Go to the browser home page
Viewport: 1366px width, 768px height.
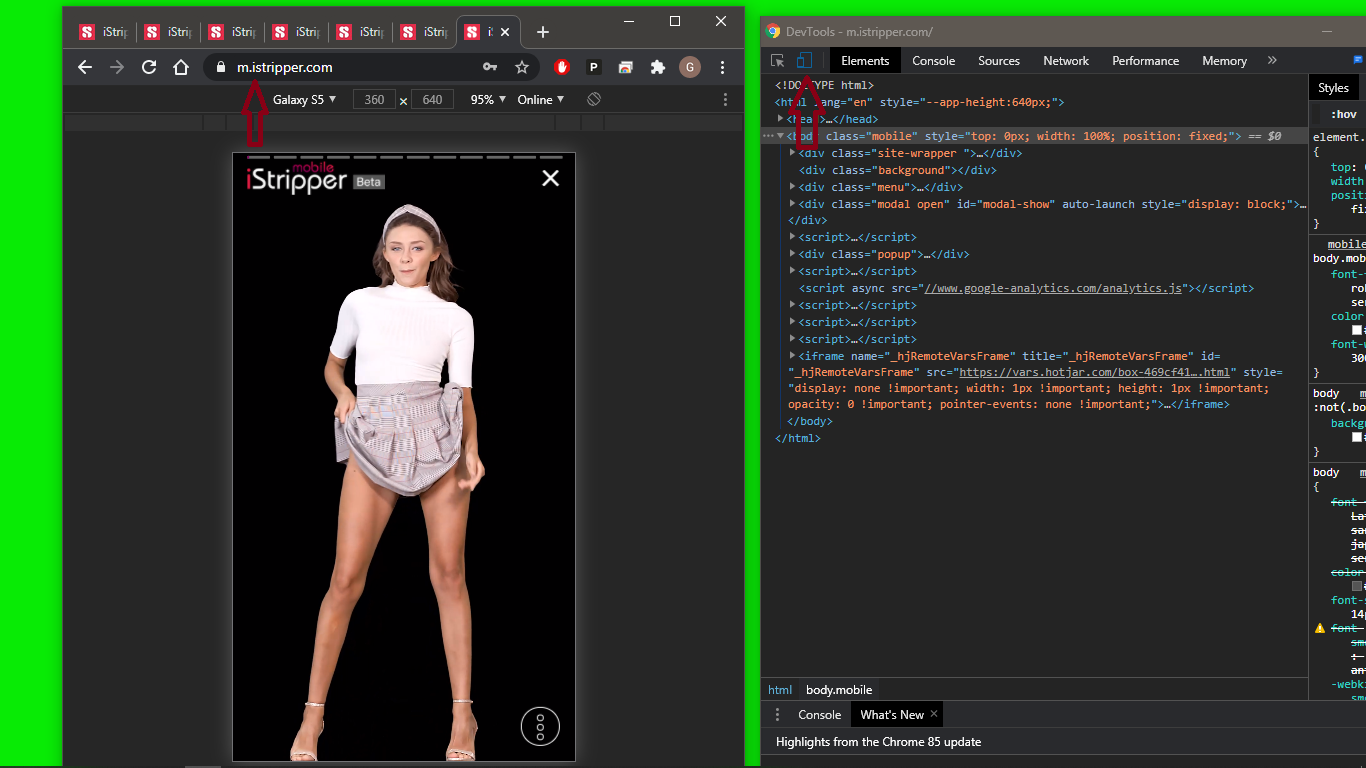pyautogui.click(x=181, y=67)
